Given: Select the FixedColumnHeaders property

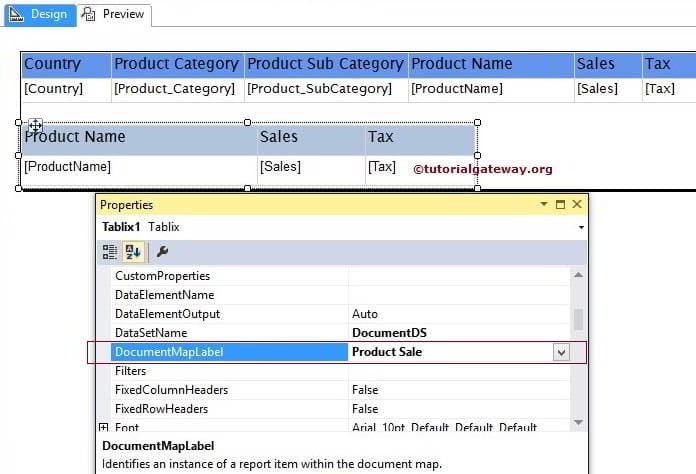Looking at the screenshot, I should tap(171, 390).
